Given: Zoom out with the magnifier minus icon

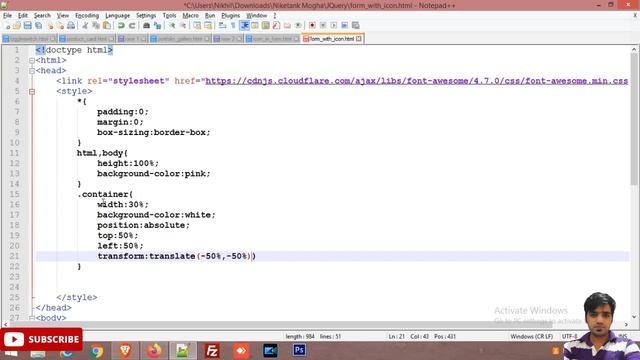Looking at the screenshot, I should (183, 26).
